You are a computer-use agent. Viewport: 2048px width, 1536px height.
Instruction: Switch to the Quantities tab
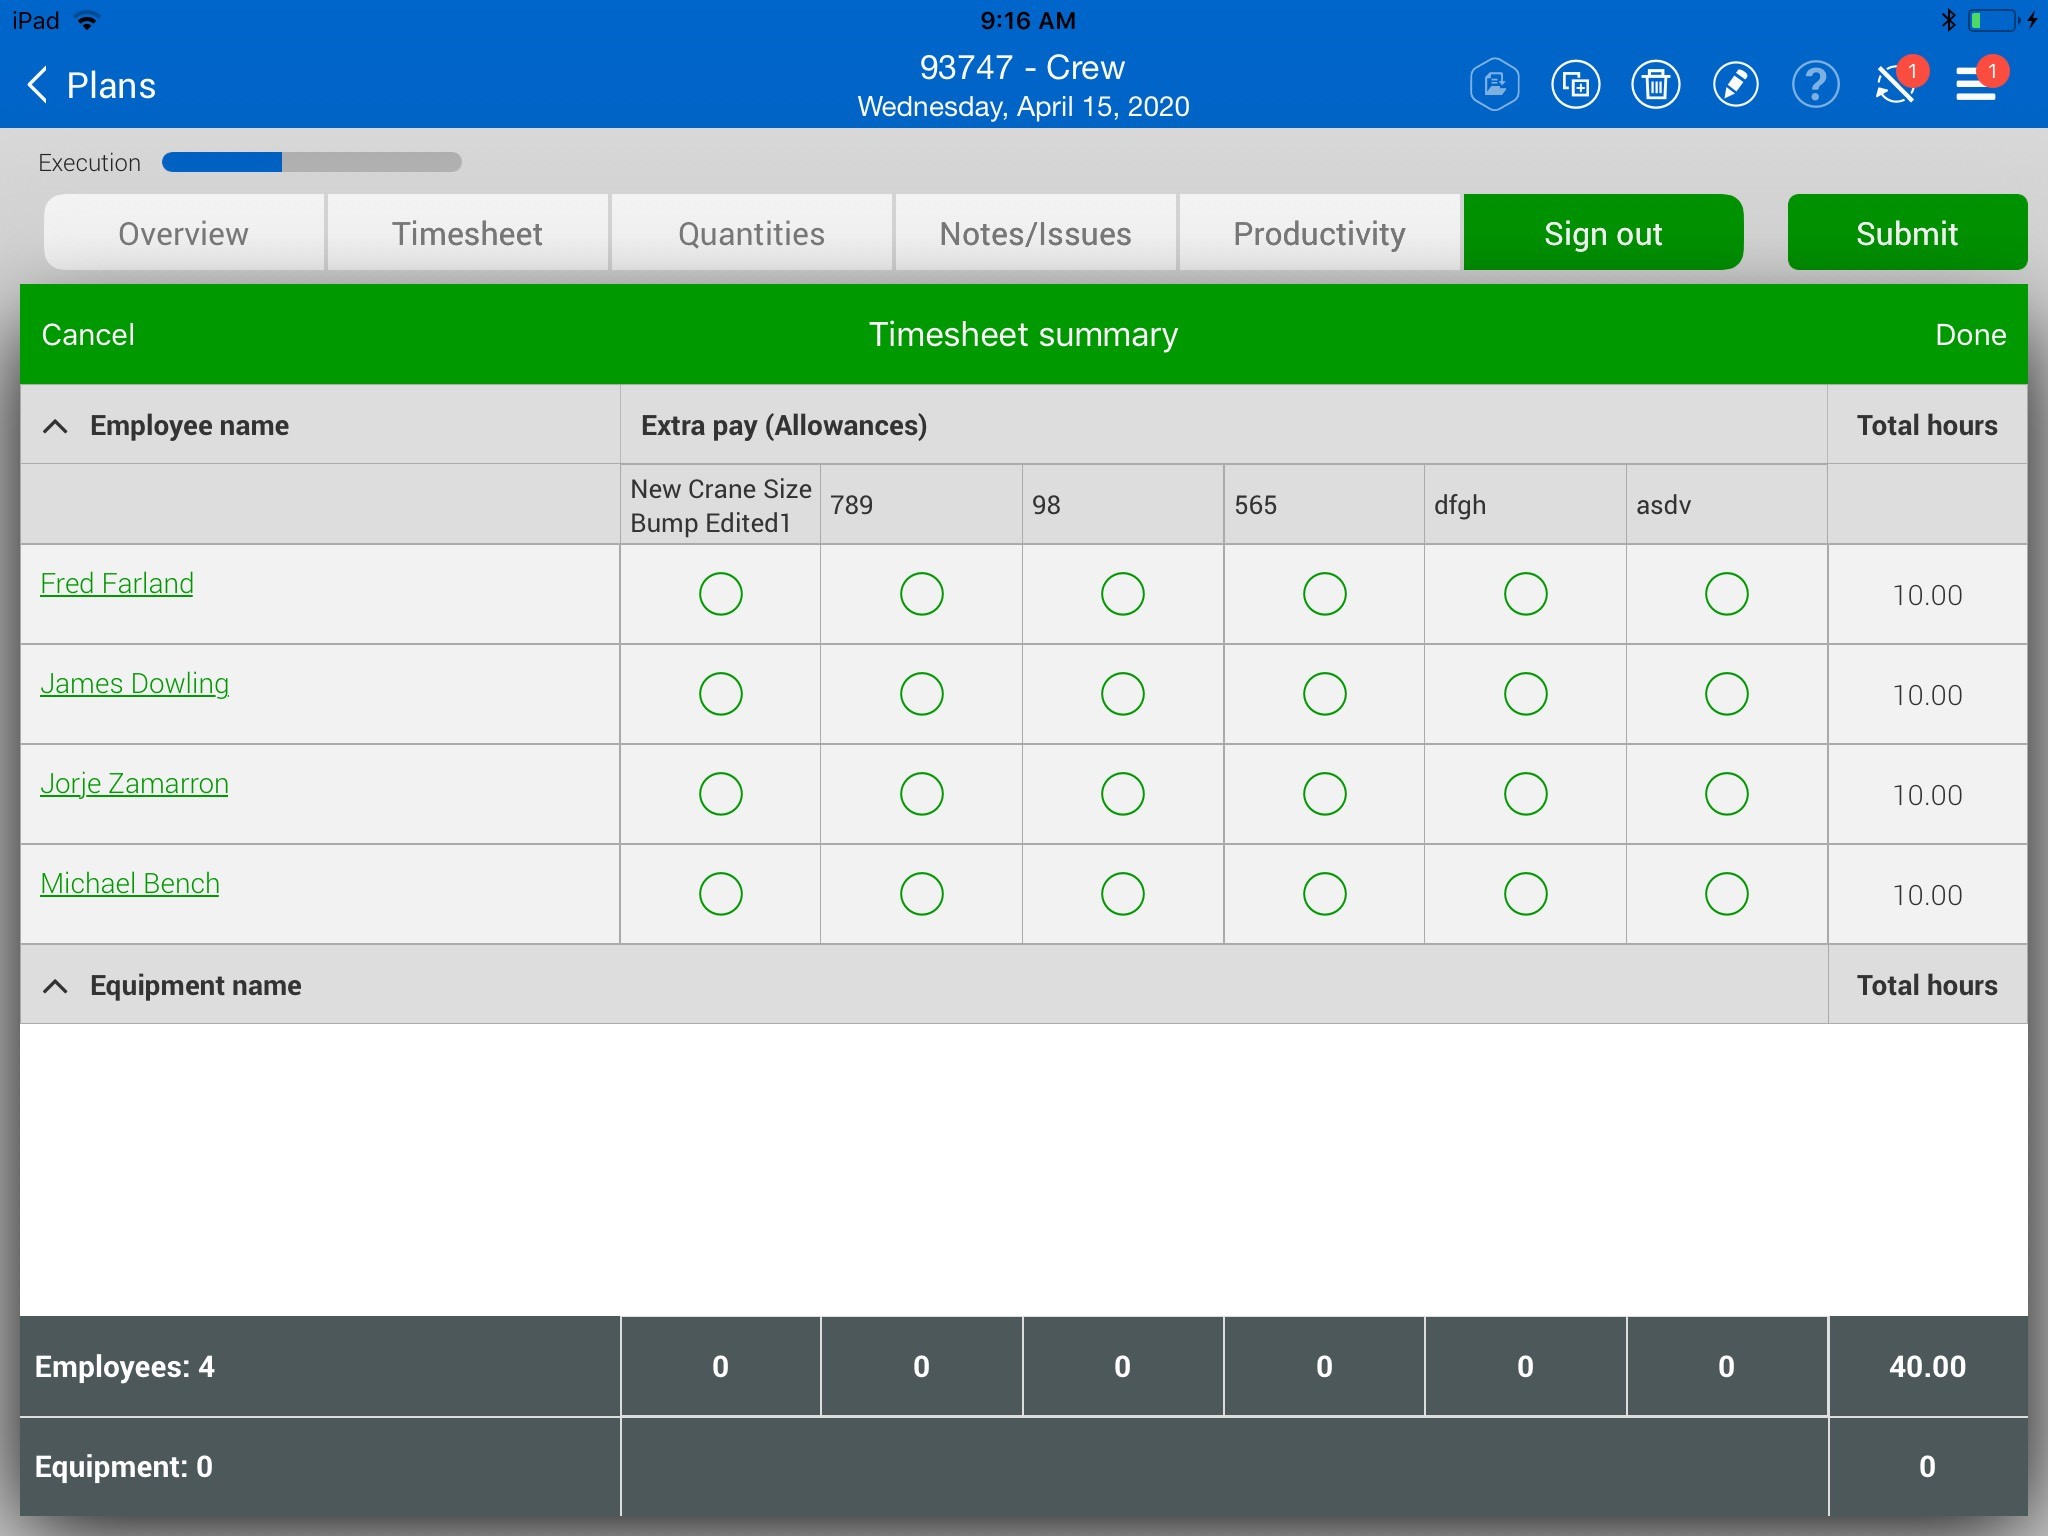(751, 233)
